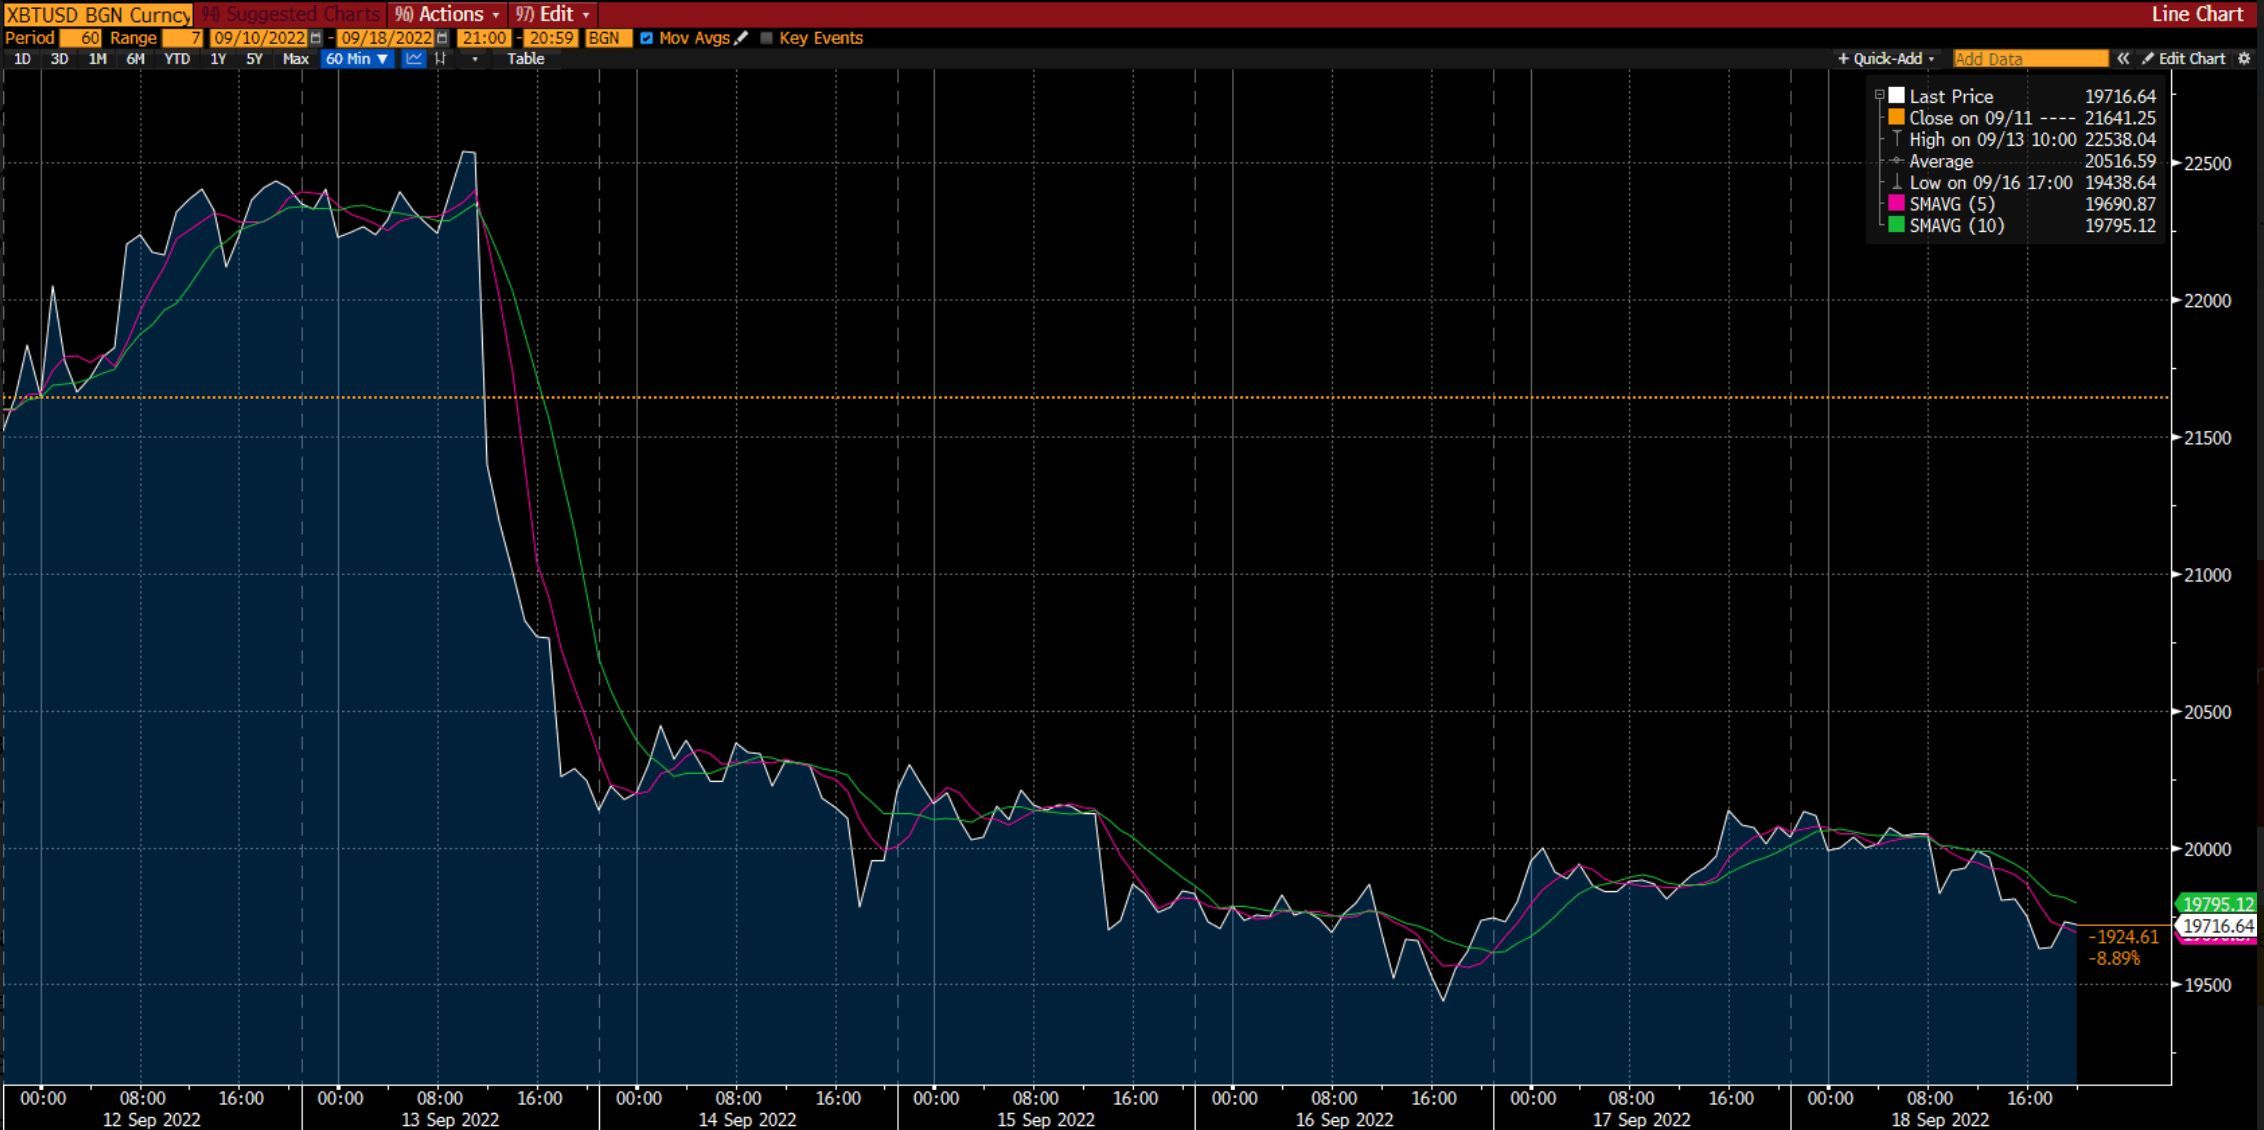
Task: Collapse the toolbar using the double-chevron icon
Action: click(x=2124, y=59)
